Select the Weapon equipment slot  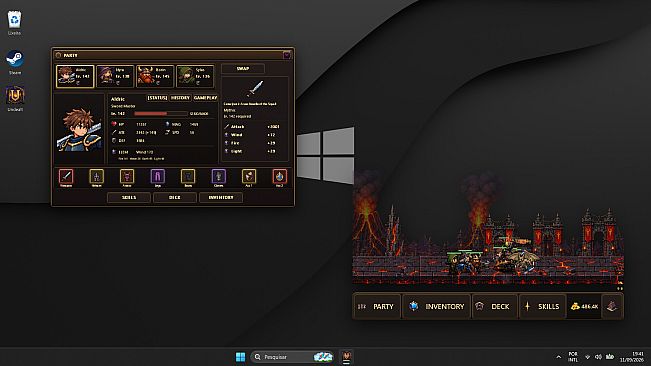[x=66, y=176]
